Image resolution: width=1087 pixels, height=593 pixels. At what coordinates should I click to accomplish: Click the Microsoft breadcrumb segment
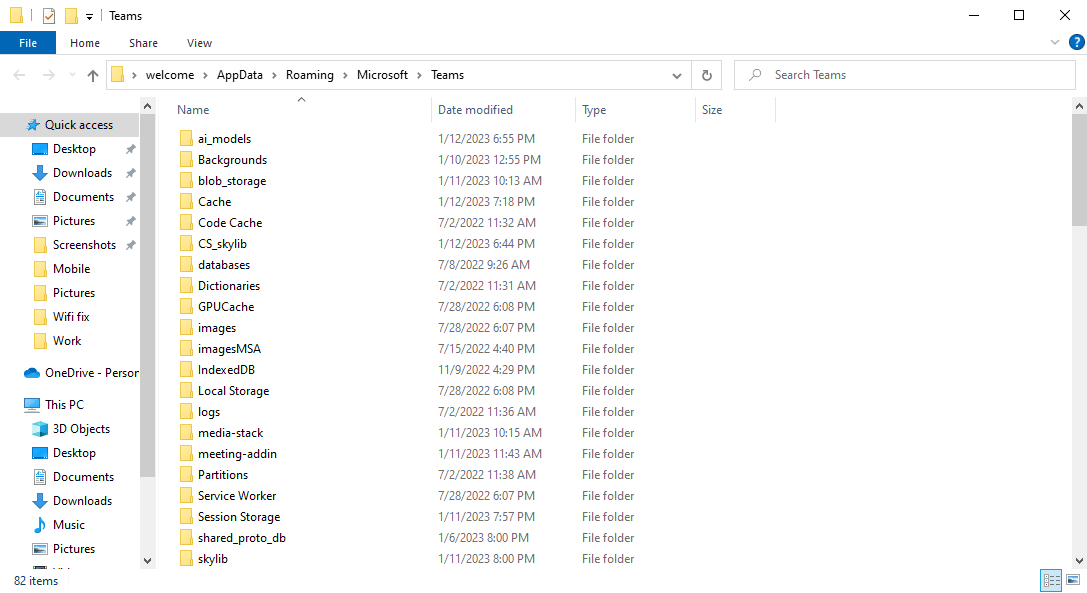pos(382,75)
